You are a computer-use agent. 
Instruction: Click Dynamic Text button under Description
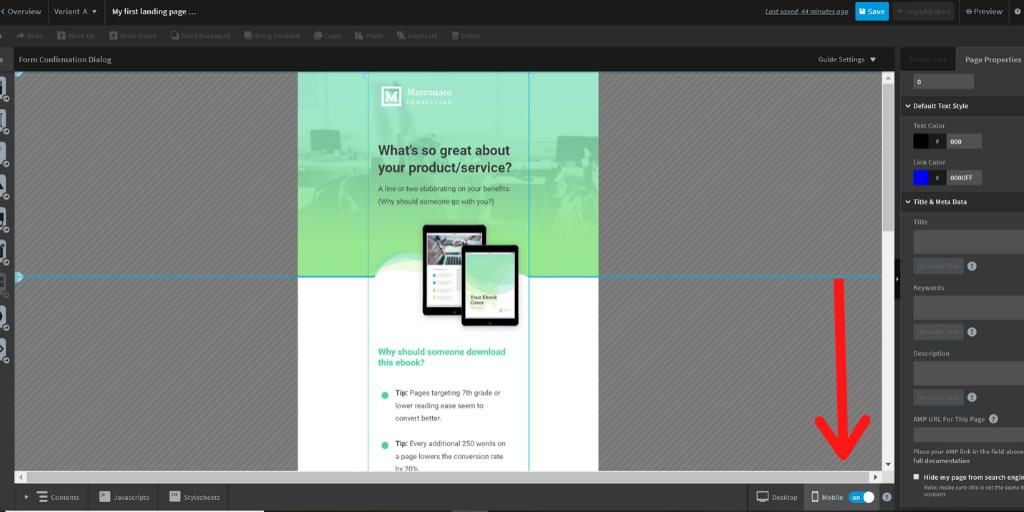pyautogui.click(x=938, y=397)
